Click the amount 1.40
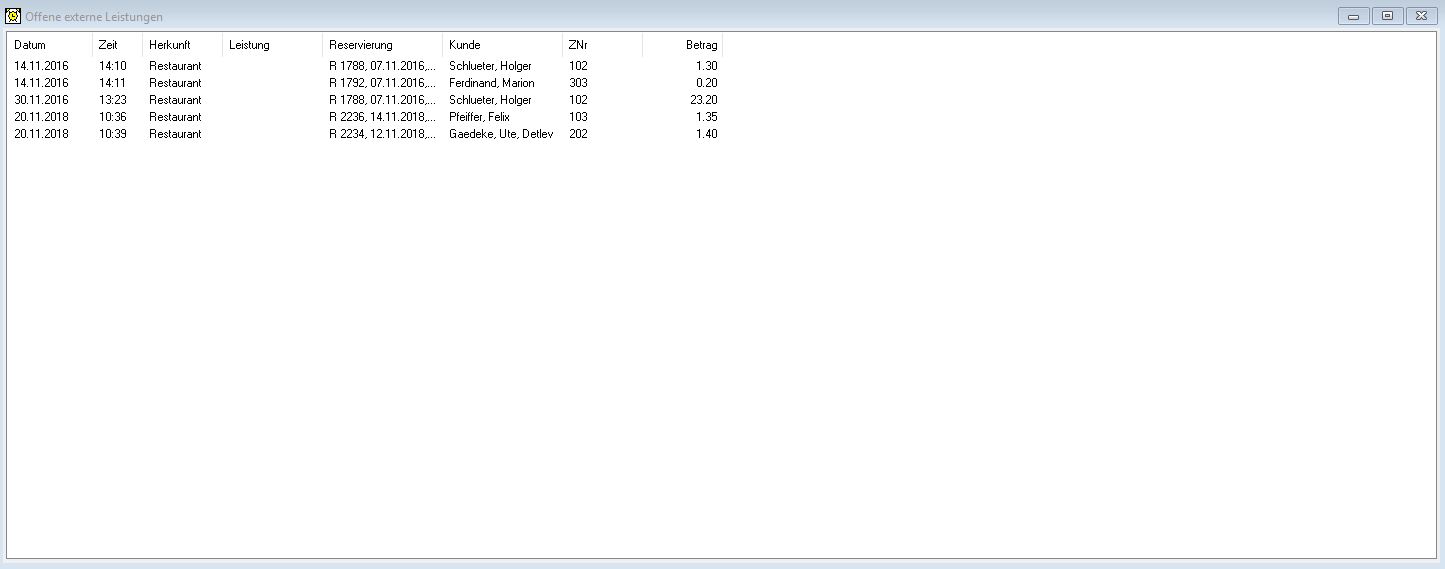Image resolution: width=1445 pixels, height=569 pixels. pos(707,134)
